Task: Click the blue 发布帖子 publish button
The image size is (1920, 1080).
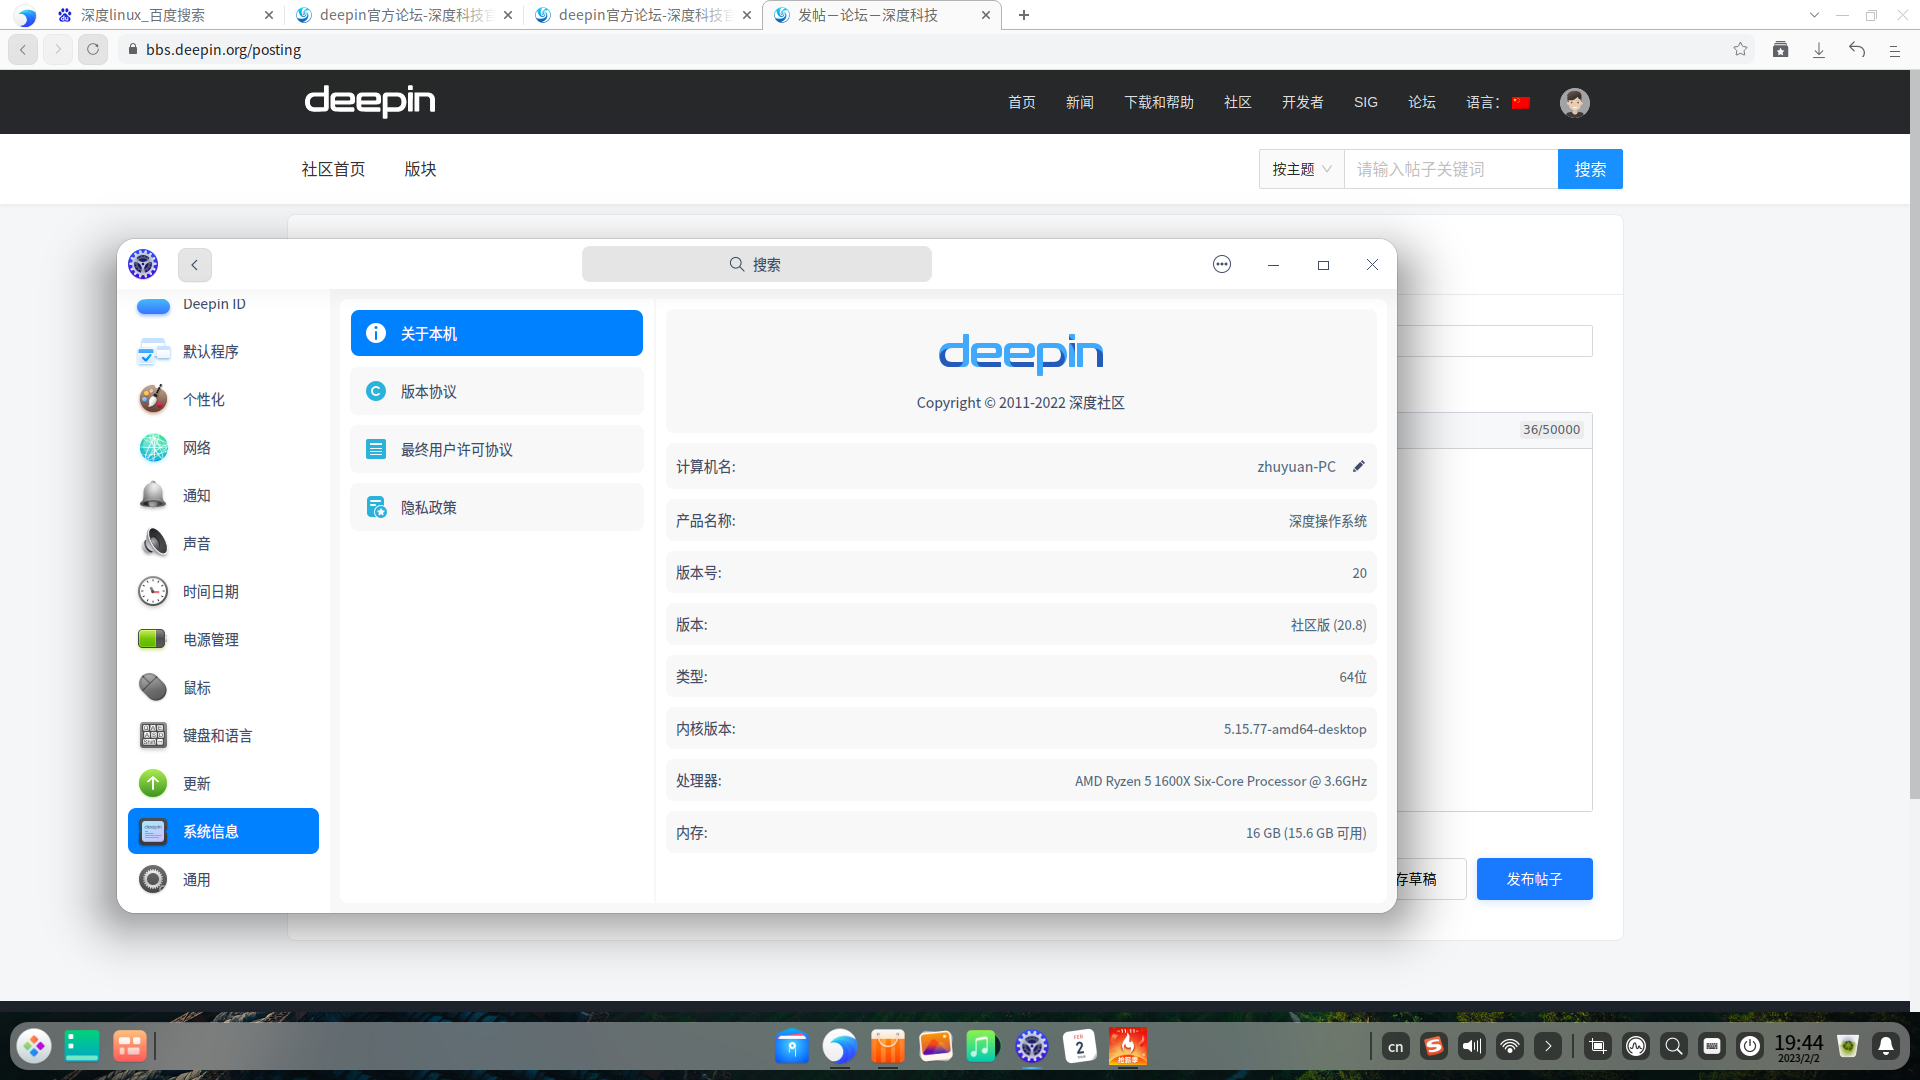Action: tap(1534, 879)
